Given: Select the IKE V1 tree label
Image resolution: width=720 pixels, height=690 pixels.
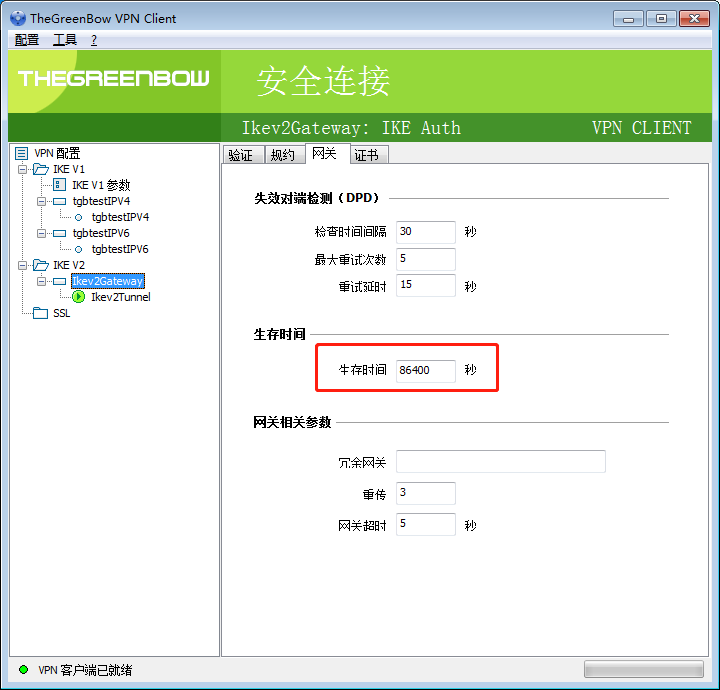Looking at the screenshot, I should tap(69, 169).
